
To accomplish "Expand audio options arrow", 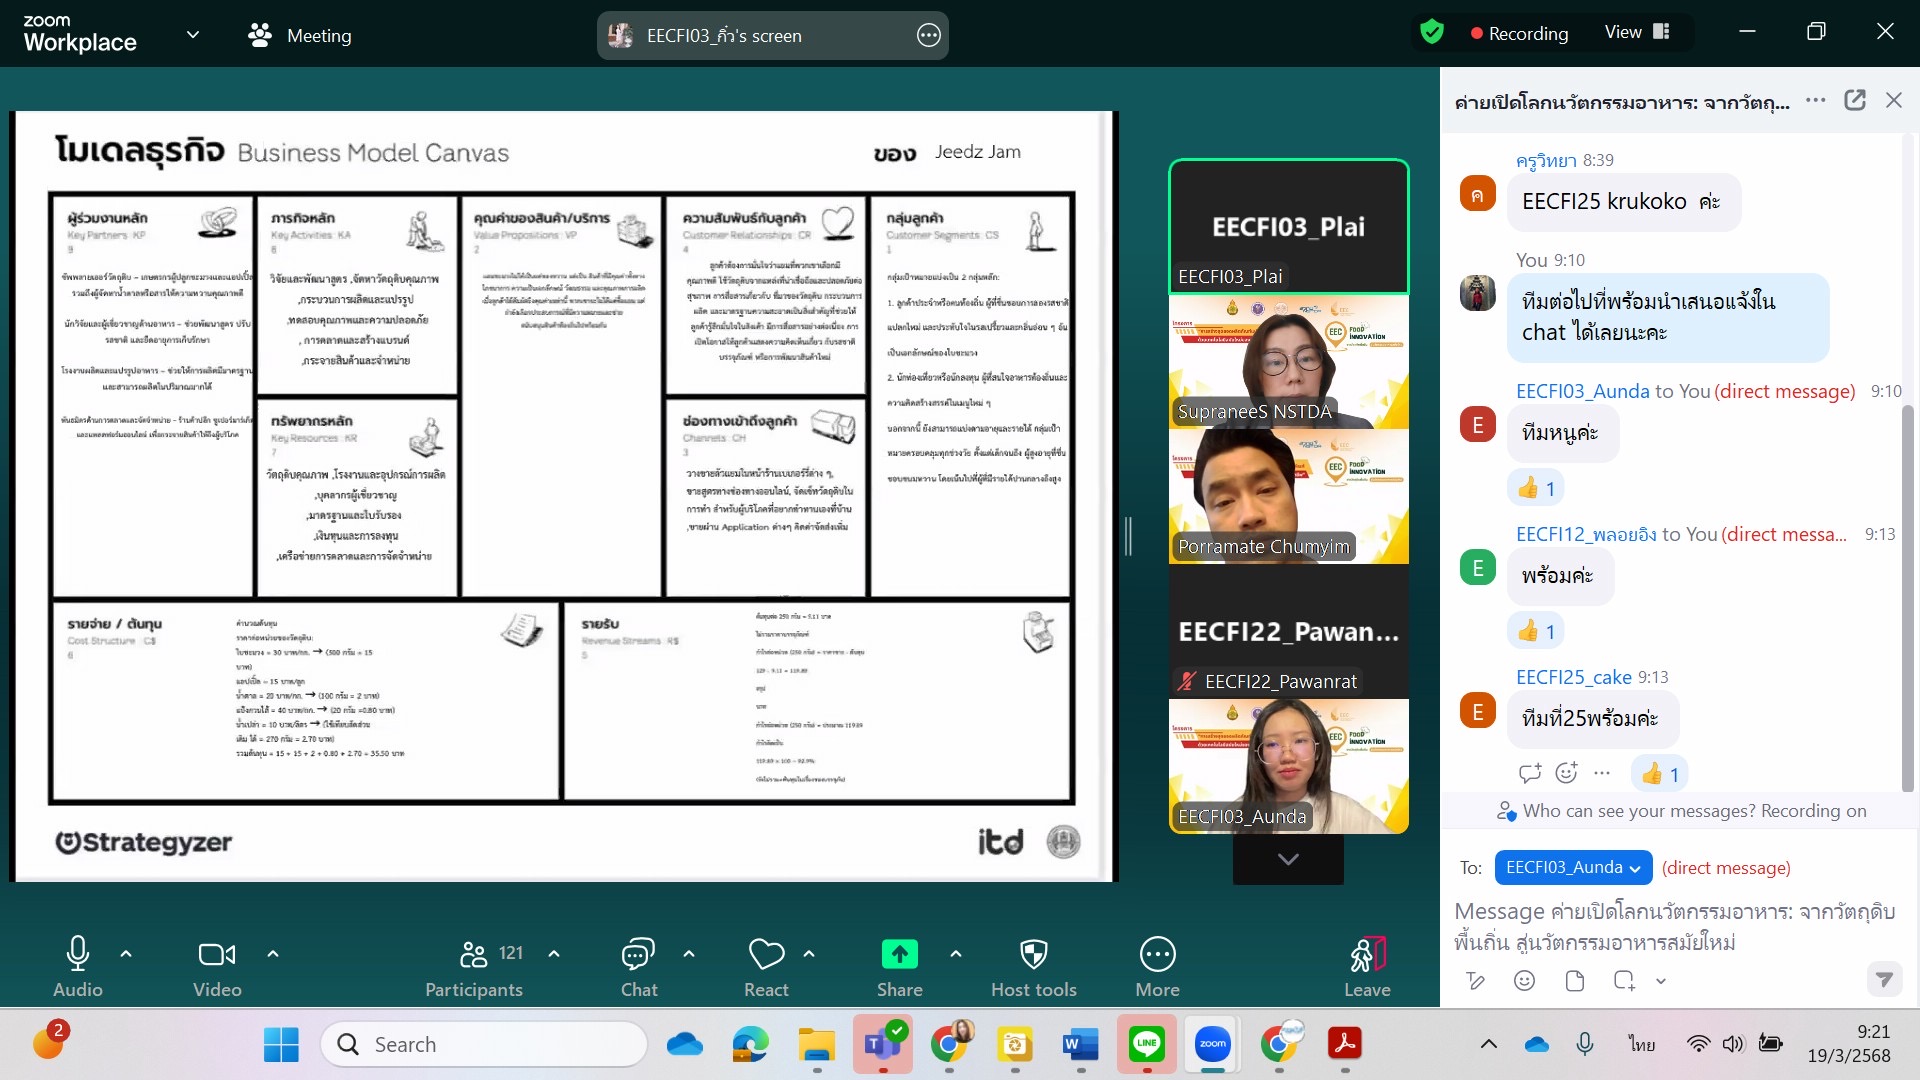I will [x=126, y=954].
